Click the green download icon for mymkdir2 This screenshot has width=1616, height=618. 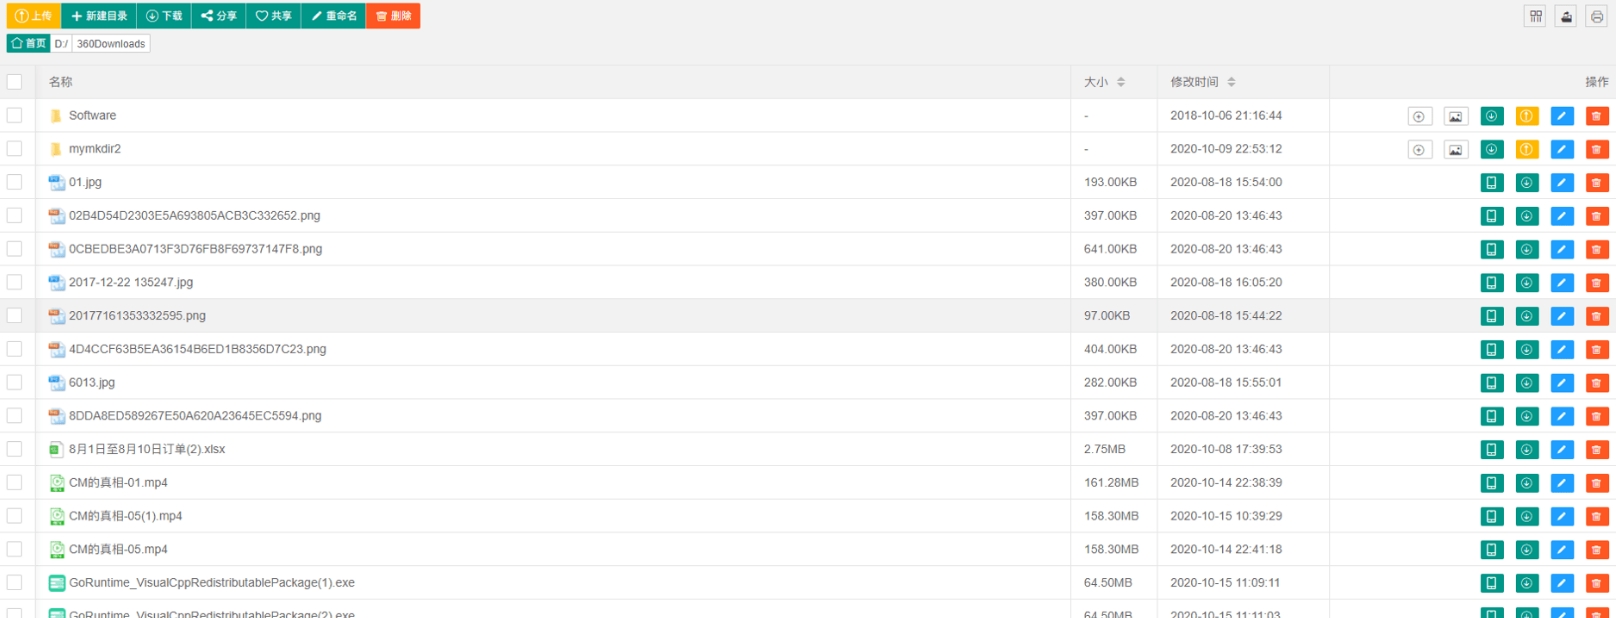coord(1491,149)
